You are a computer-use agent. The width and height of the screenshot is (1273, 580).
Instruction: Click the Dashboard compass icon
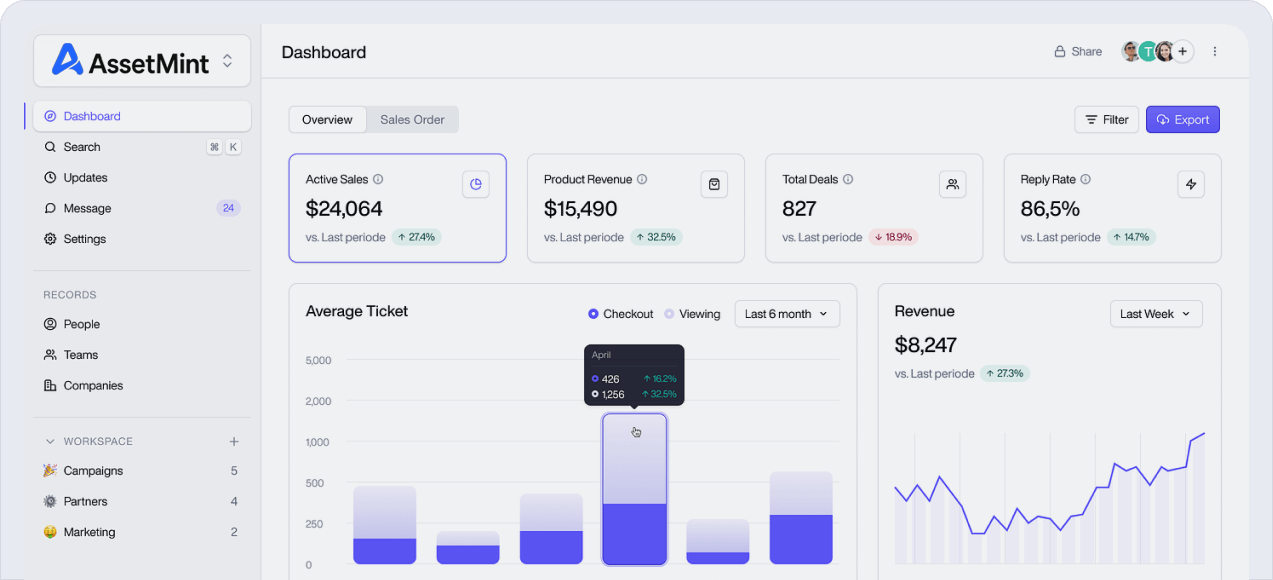[x=50, y=116]
